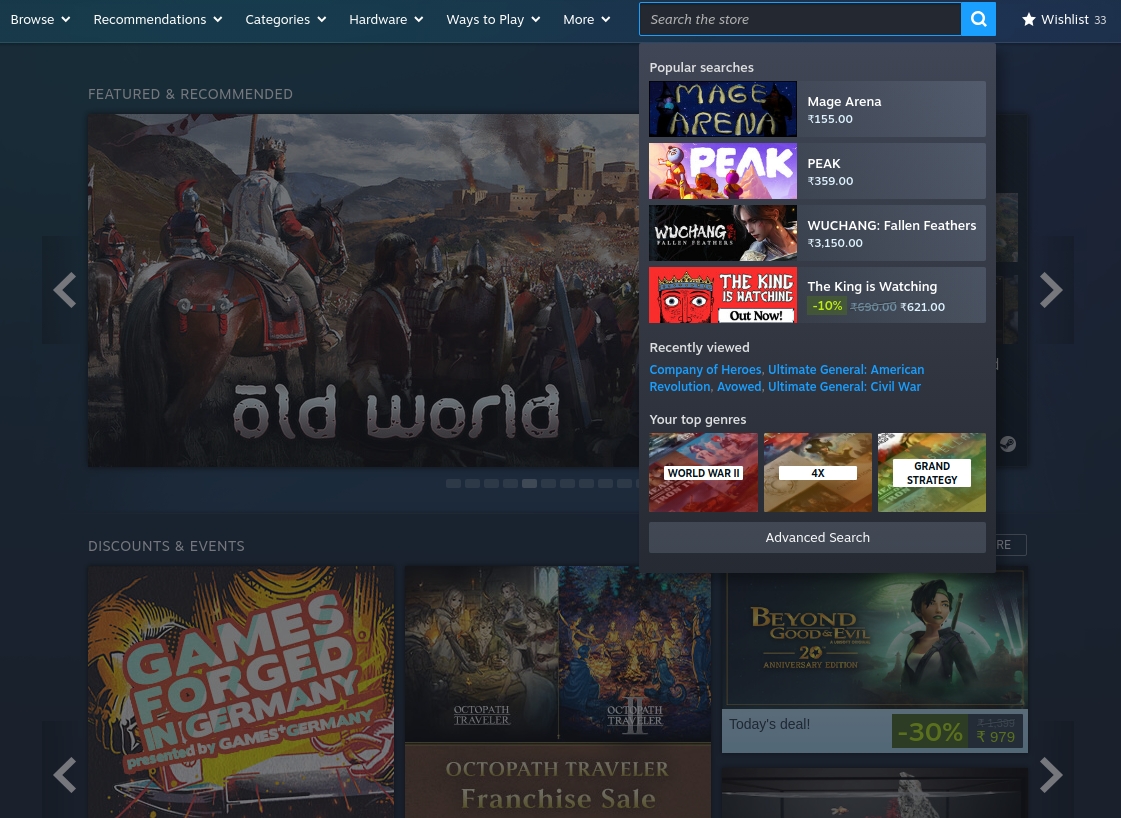The image size is (1121, 818).
Task: Open the Company of Heroes recently viewed link
Action: [x=705, y=369]
